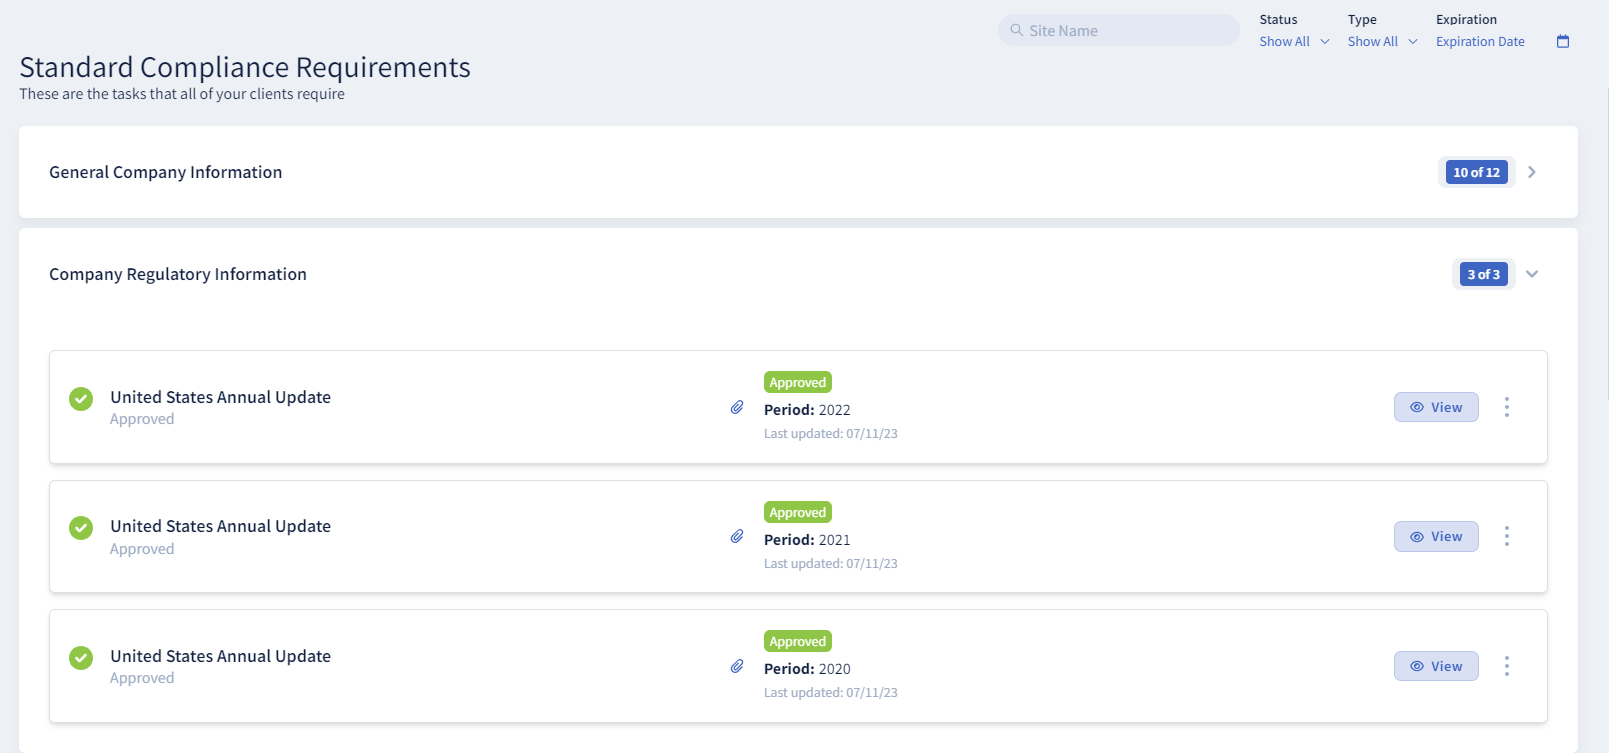
Task: Open the Status Show All dropdown
Action: [x=1294, y=41]
